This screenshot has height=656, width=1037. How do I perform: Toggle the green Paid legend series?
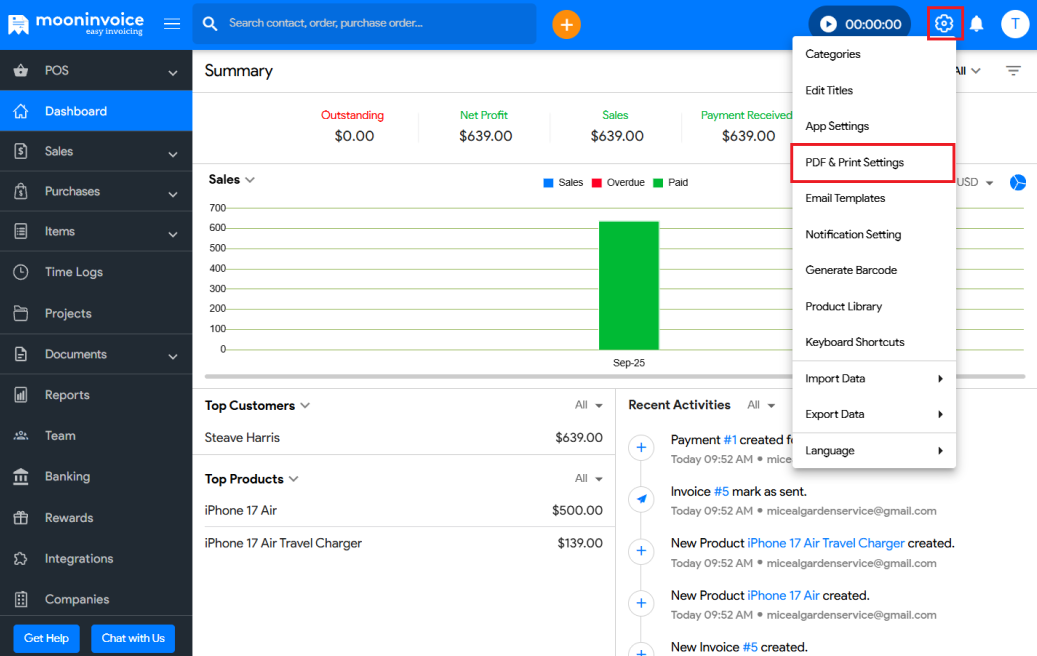click(670, 183)
